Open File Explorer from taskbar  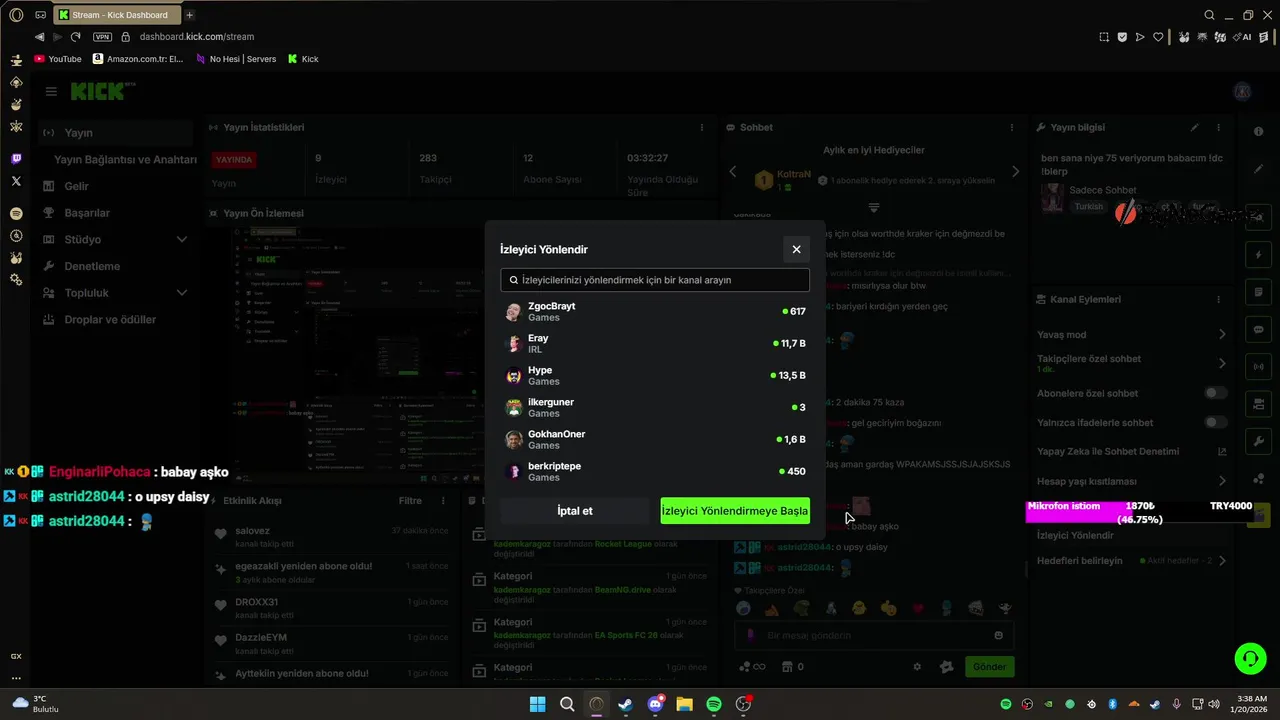pos(684,704)
